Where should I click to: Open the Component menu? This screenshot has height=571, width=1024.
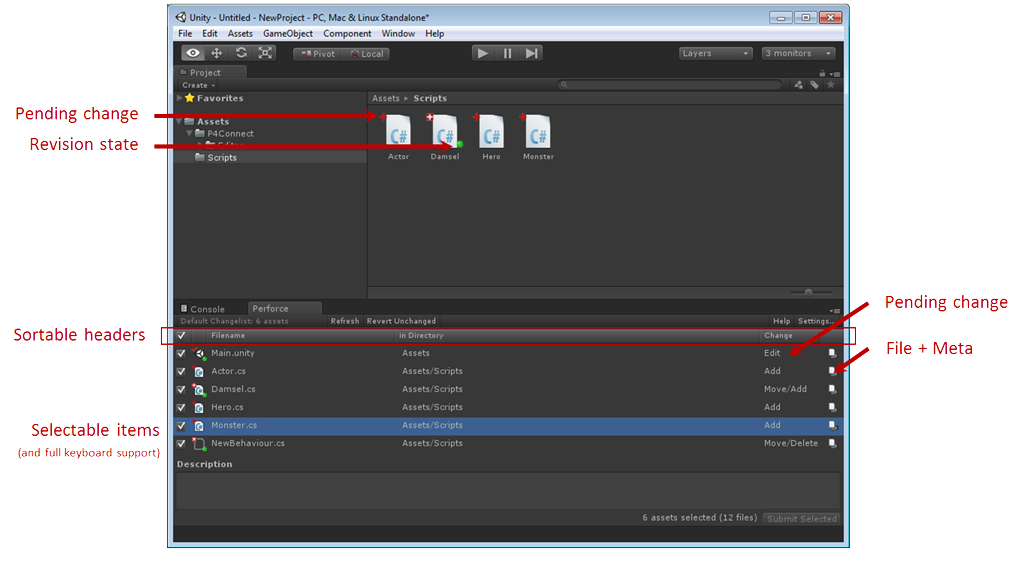click(347, 33)
